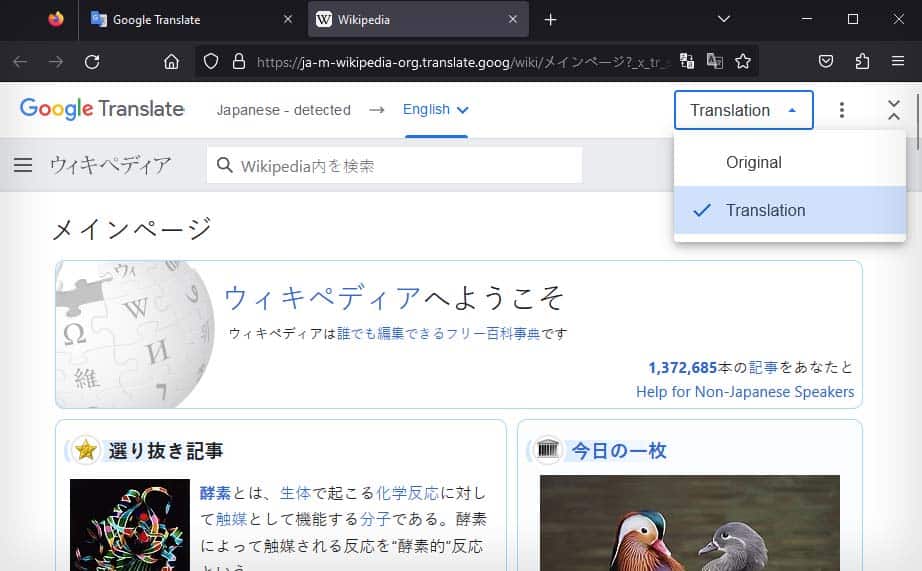Go forward to next page

[56, 62]
